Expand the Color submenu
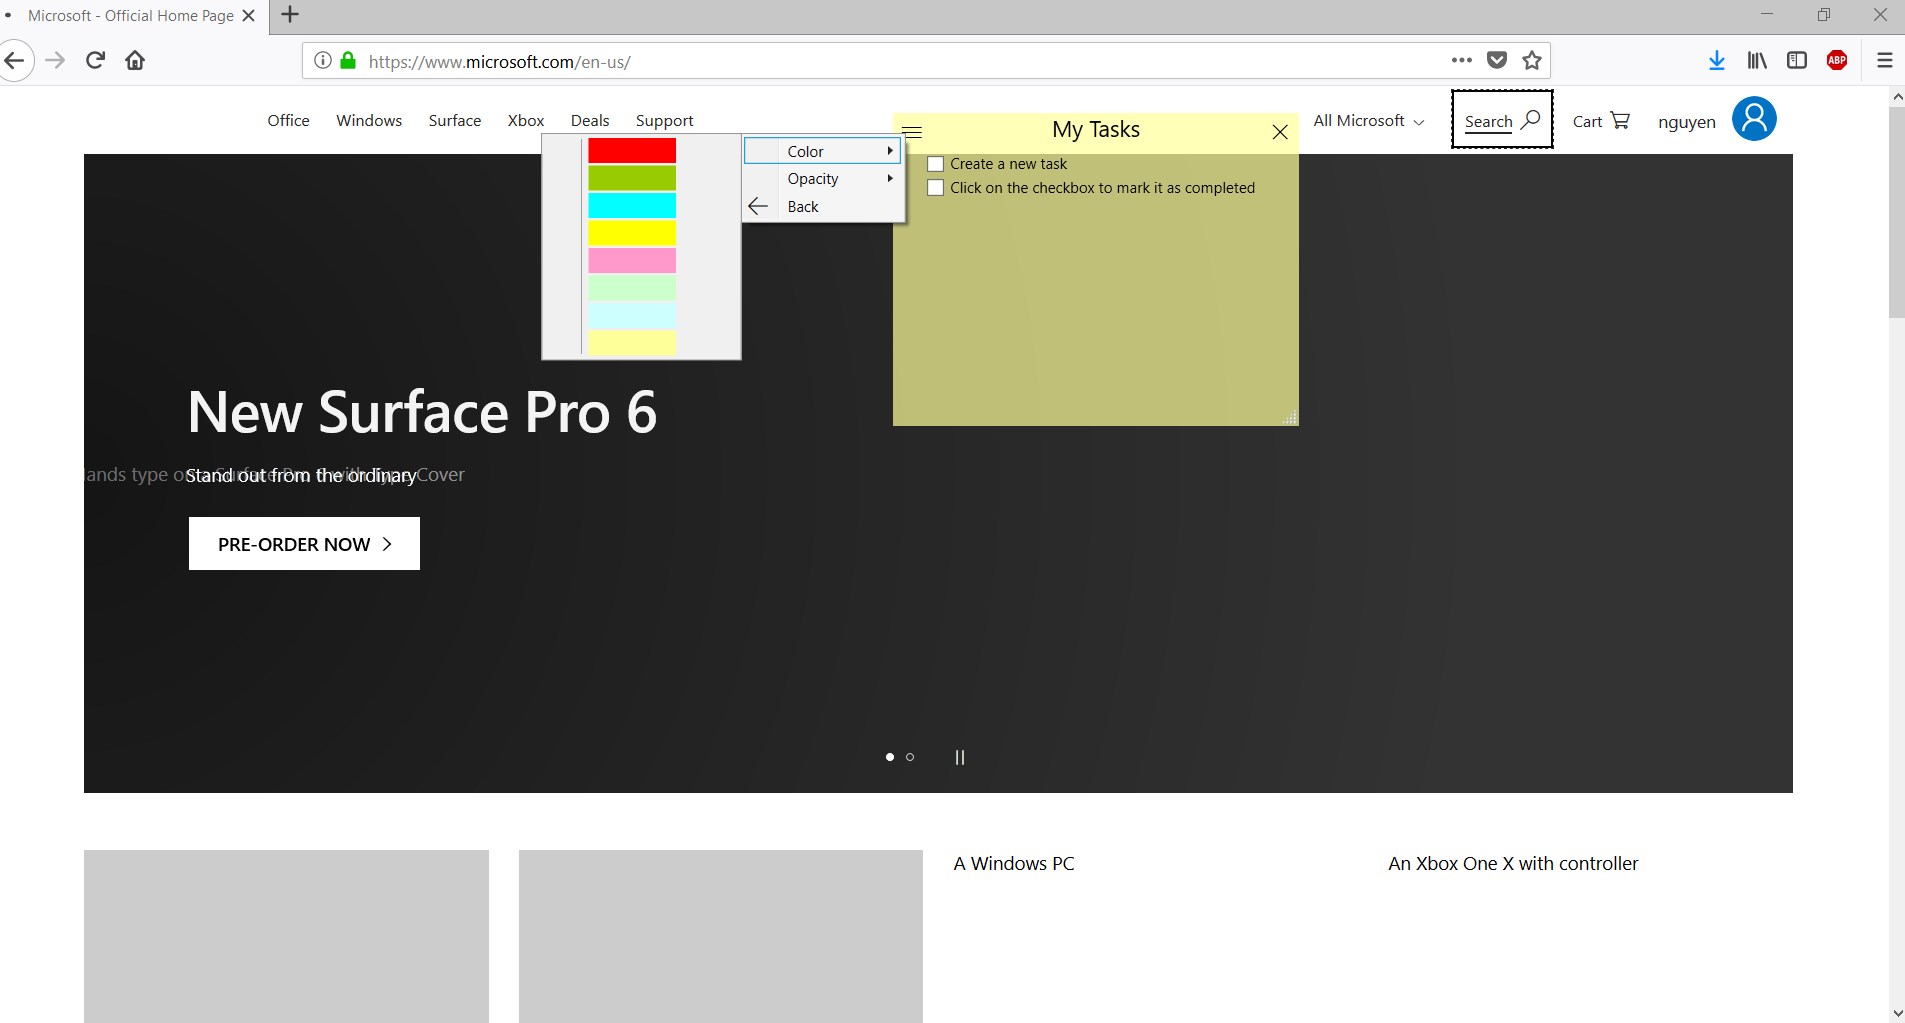 coord(820,151)
